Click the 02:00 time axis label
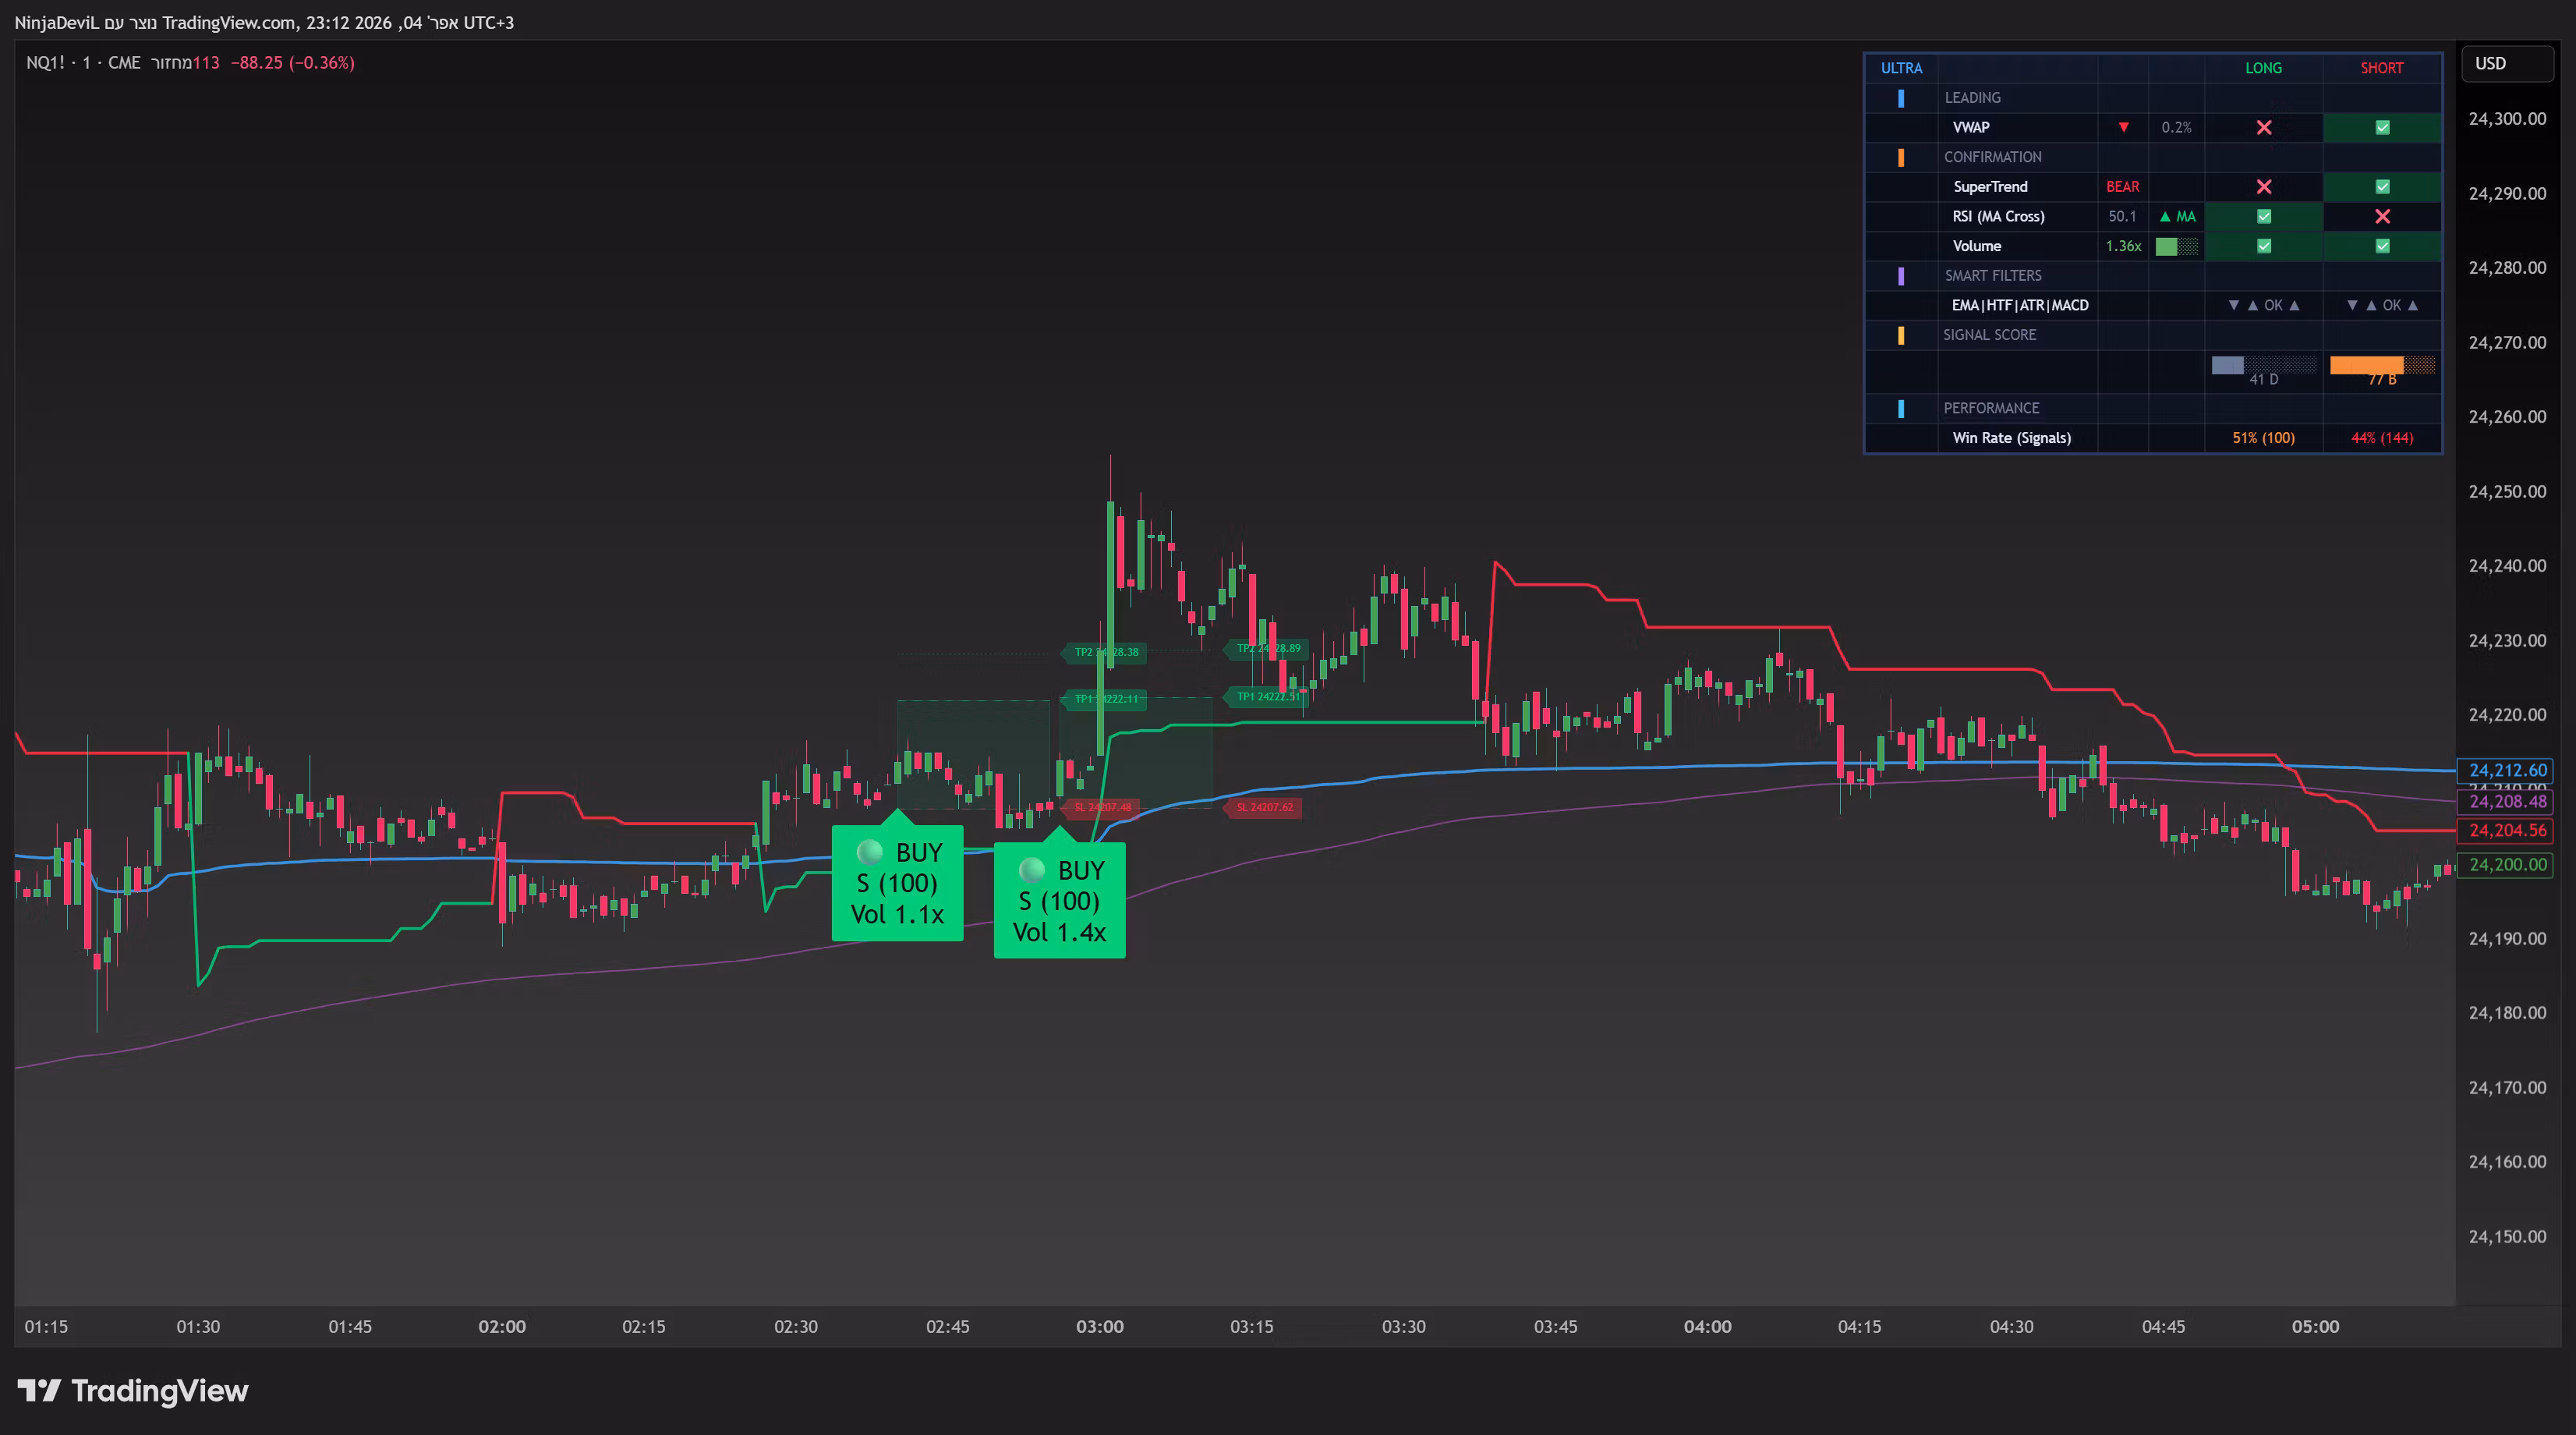This screenshot has width=2576, height=1435. point(502,1327)
